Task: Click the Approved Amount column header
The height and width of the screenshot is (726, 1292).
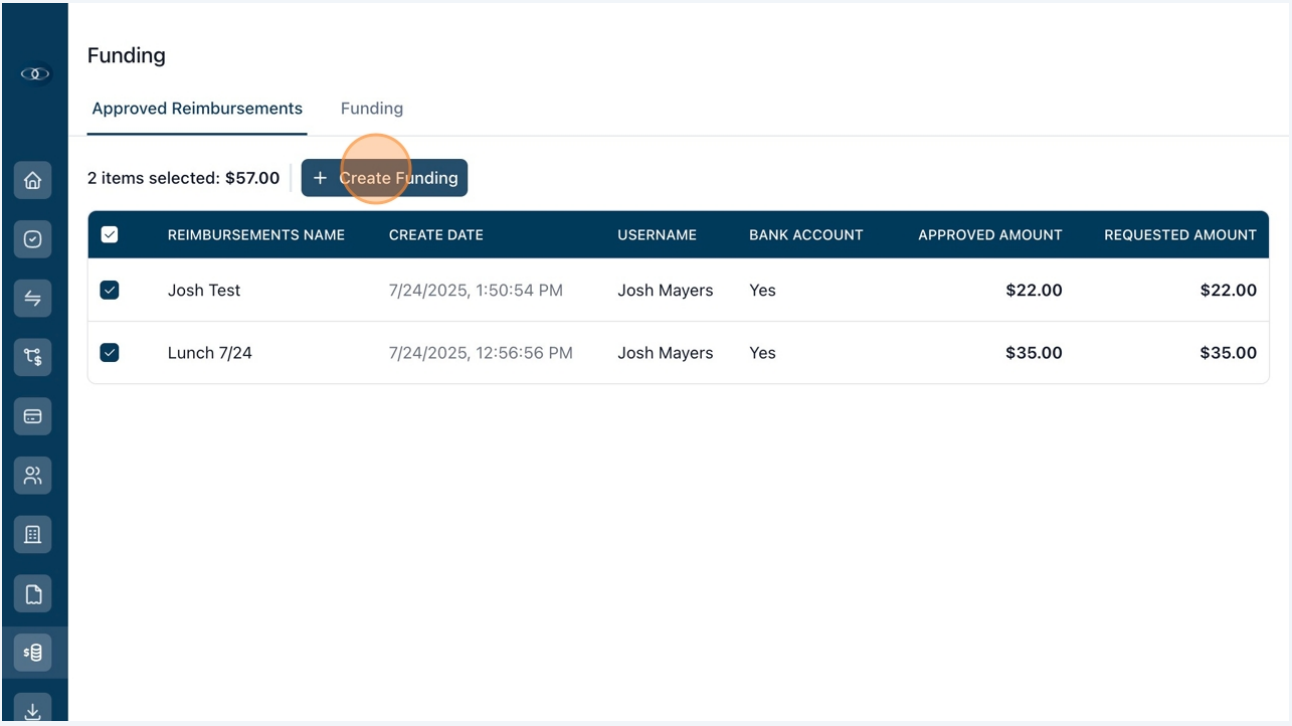Action: click(x=990, y=235)
